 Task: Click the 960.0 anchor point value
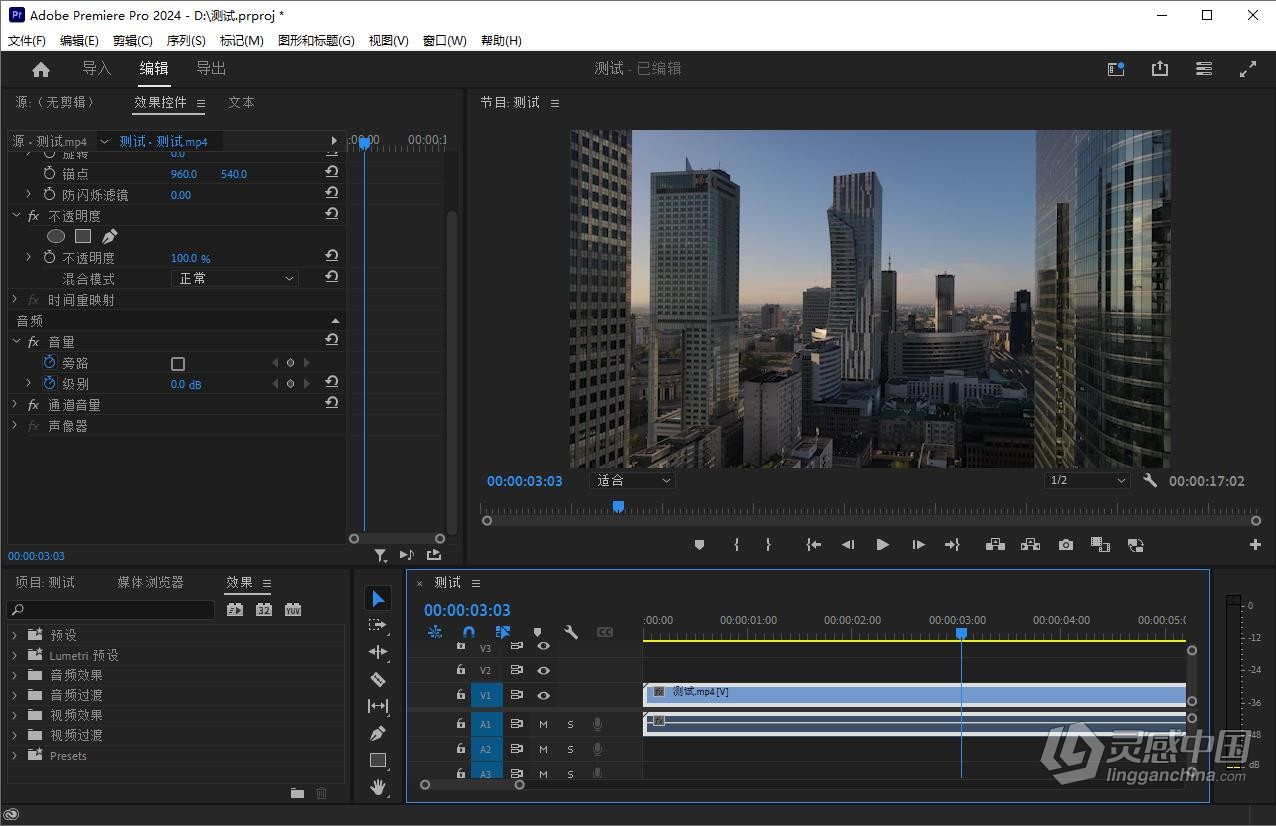click(x=184, y=174)
